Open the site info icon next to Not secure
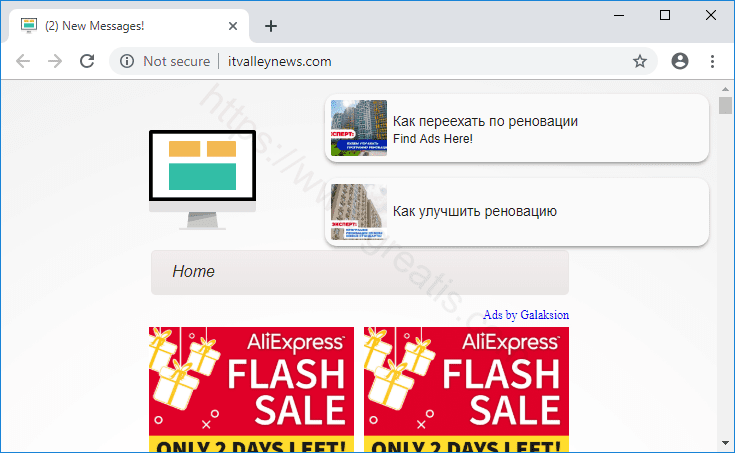 (127, 61)
